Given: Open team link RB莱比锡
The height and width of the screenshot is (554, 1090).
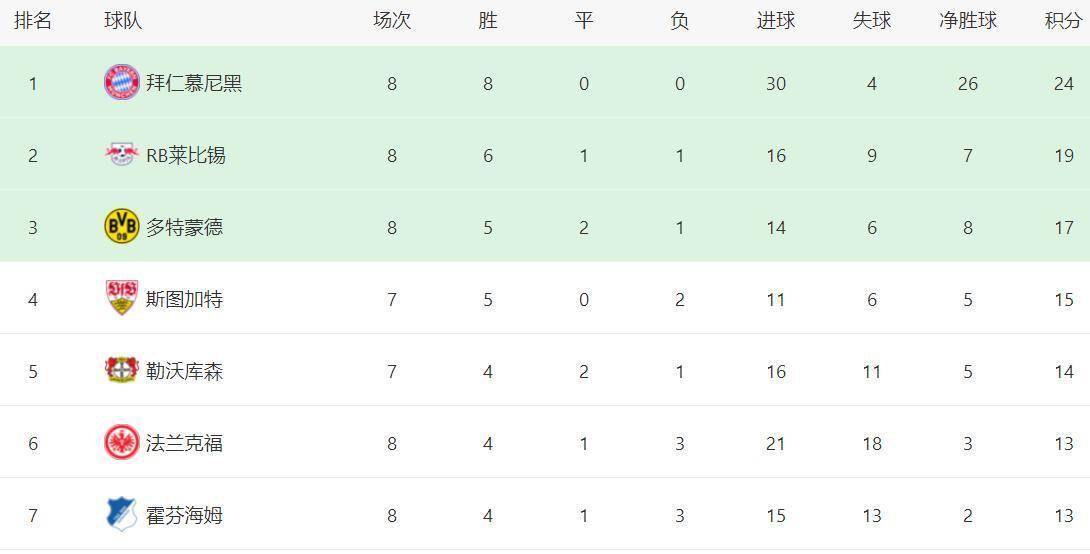Looking at the screenshot, I should (x=186, y=156).
